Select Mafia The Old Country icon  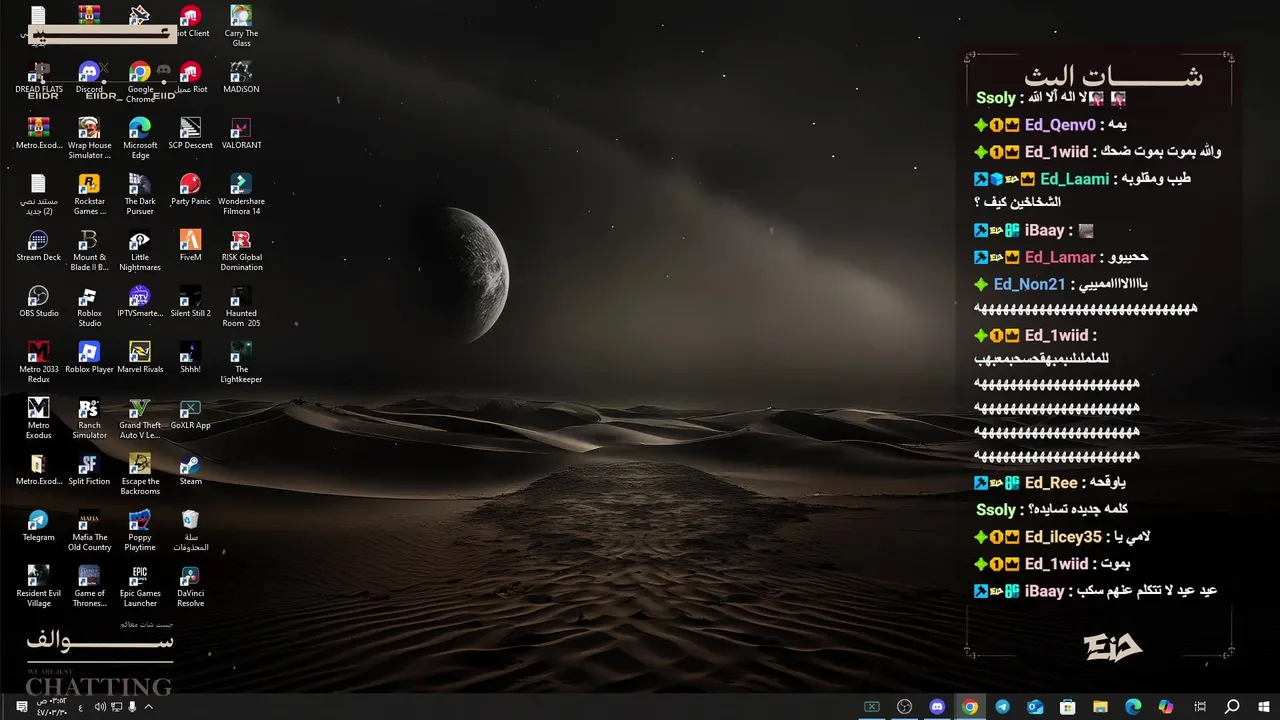pyautogui.click(x=89, y=530)
